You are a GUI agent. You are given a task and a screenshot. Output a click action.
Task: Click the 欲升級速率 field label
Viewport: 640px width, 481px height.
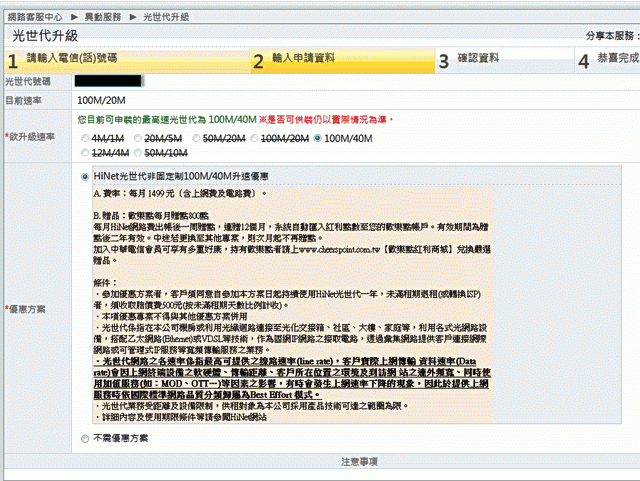click(30, 136)
